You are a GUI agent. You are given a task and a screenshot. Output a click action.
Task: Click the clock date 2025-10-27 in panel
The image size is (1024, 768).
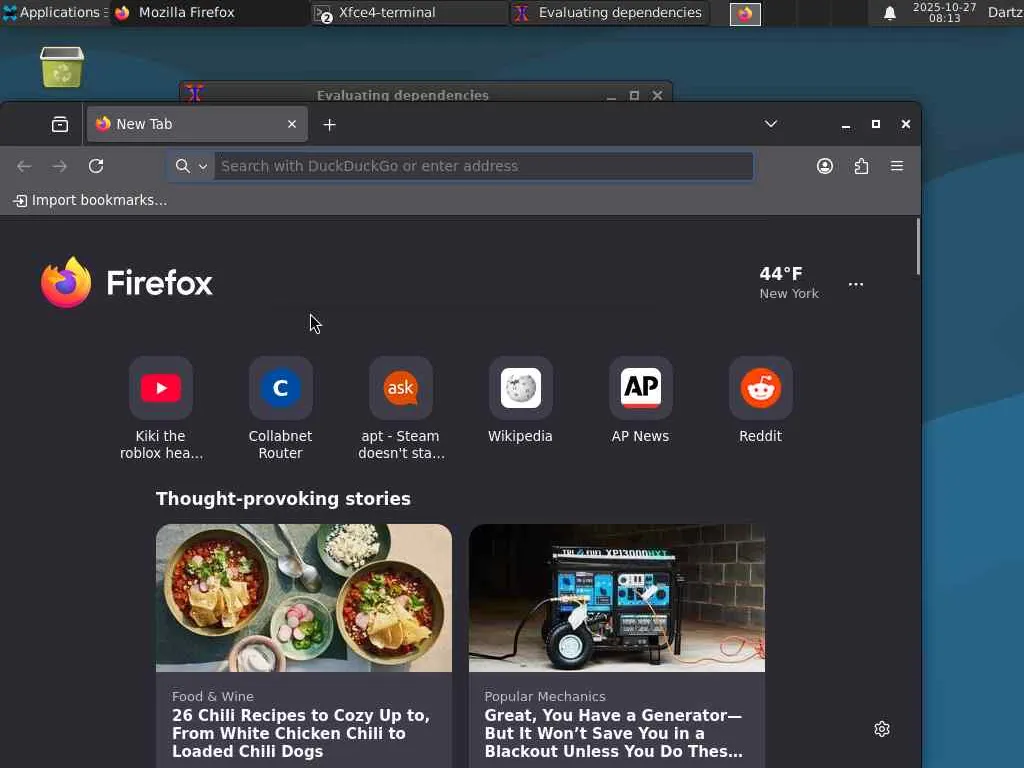point(944,12)
